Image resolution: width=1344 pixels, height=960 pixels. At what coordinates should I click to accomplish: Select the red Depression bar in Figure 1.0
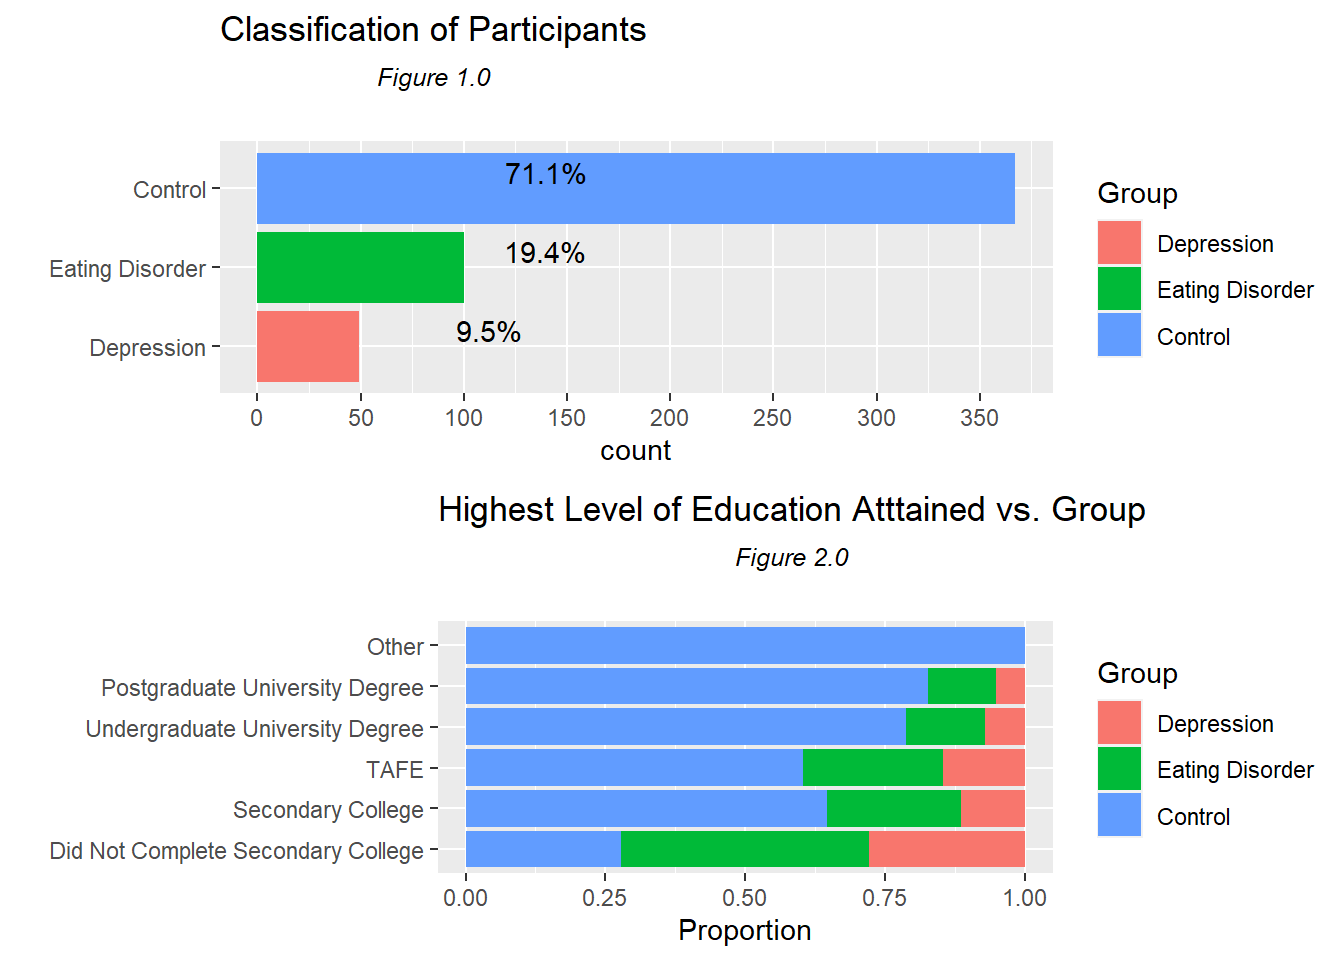[308, 346]
